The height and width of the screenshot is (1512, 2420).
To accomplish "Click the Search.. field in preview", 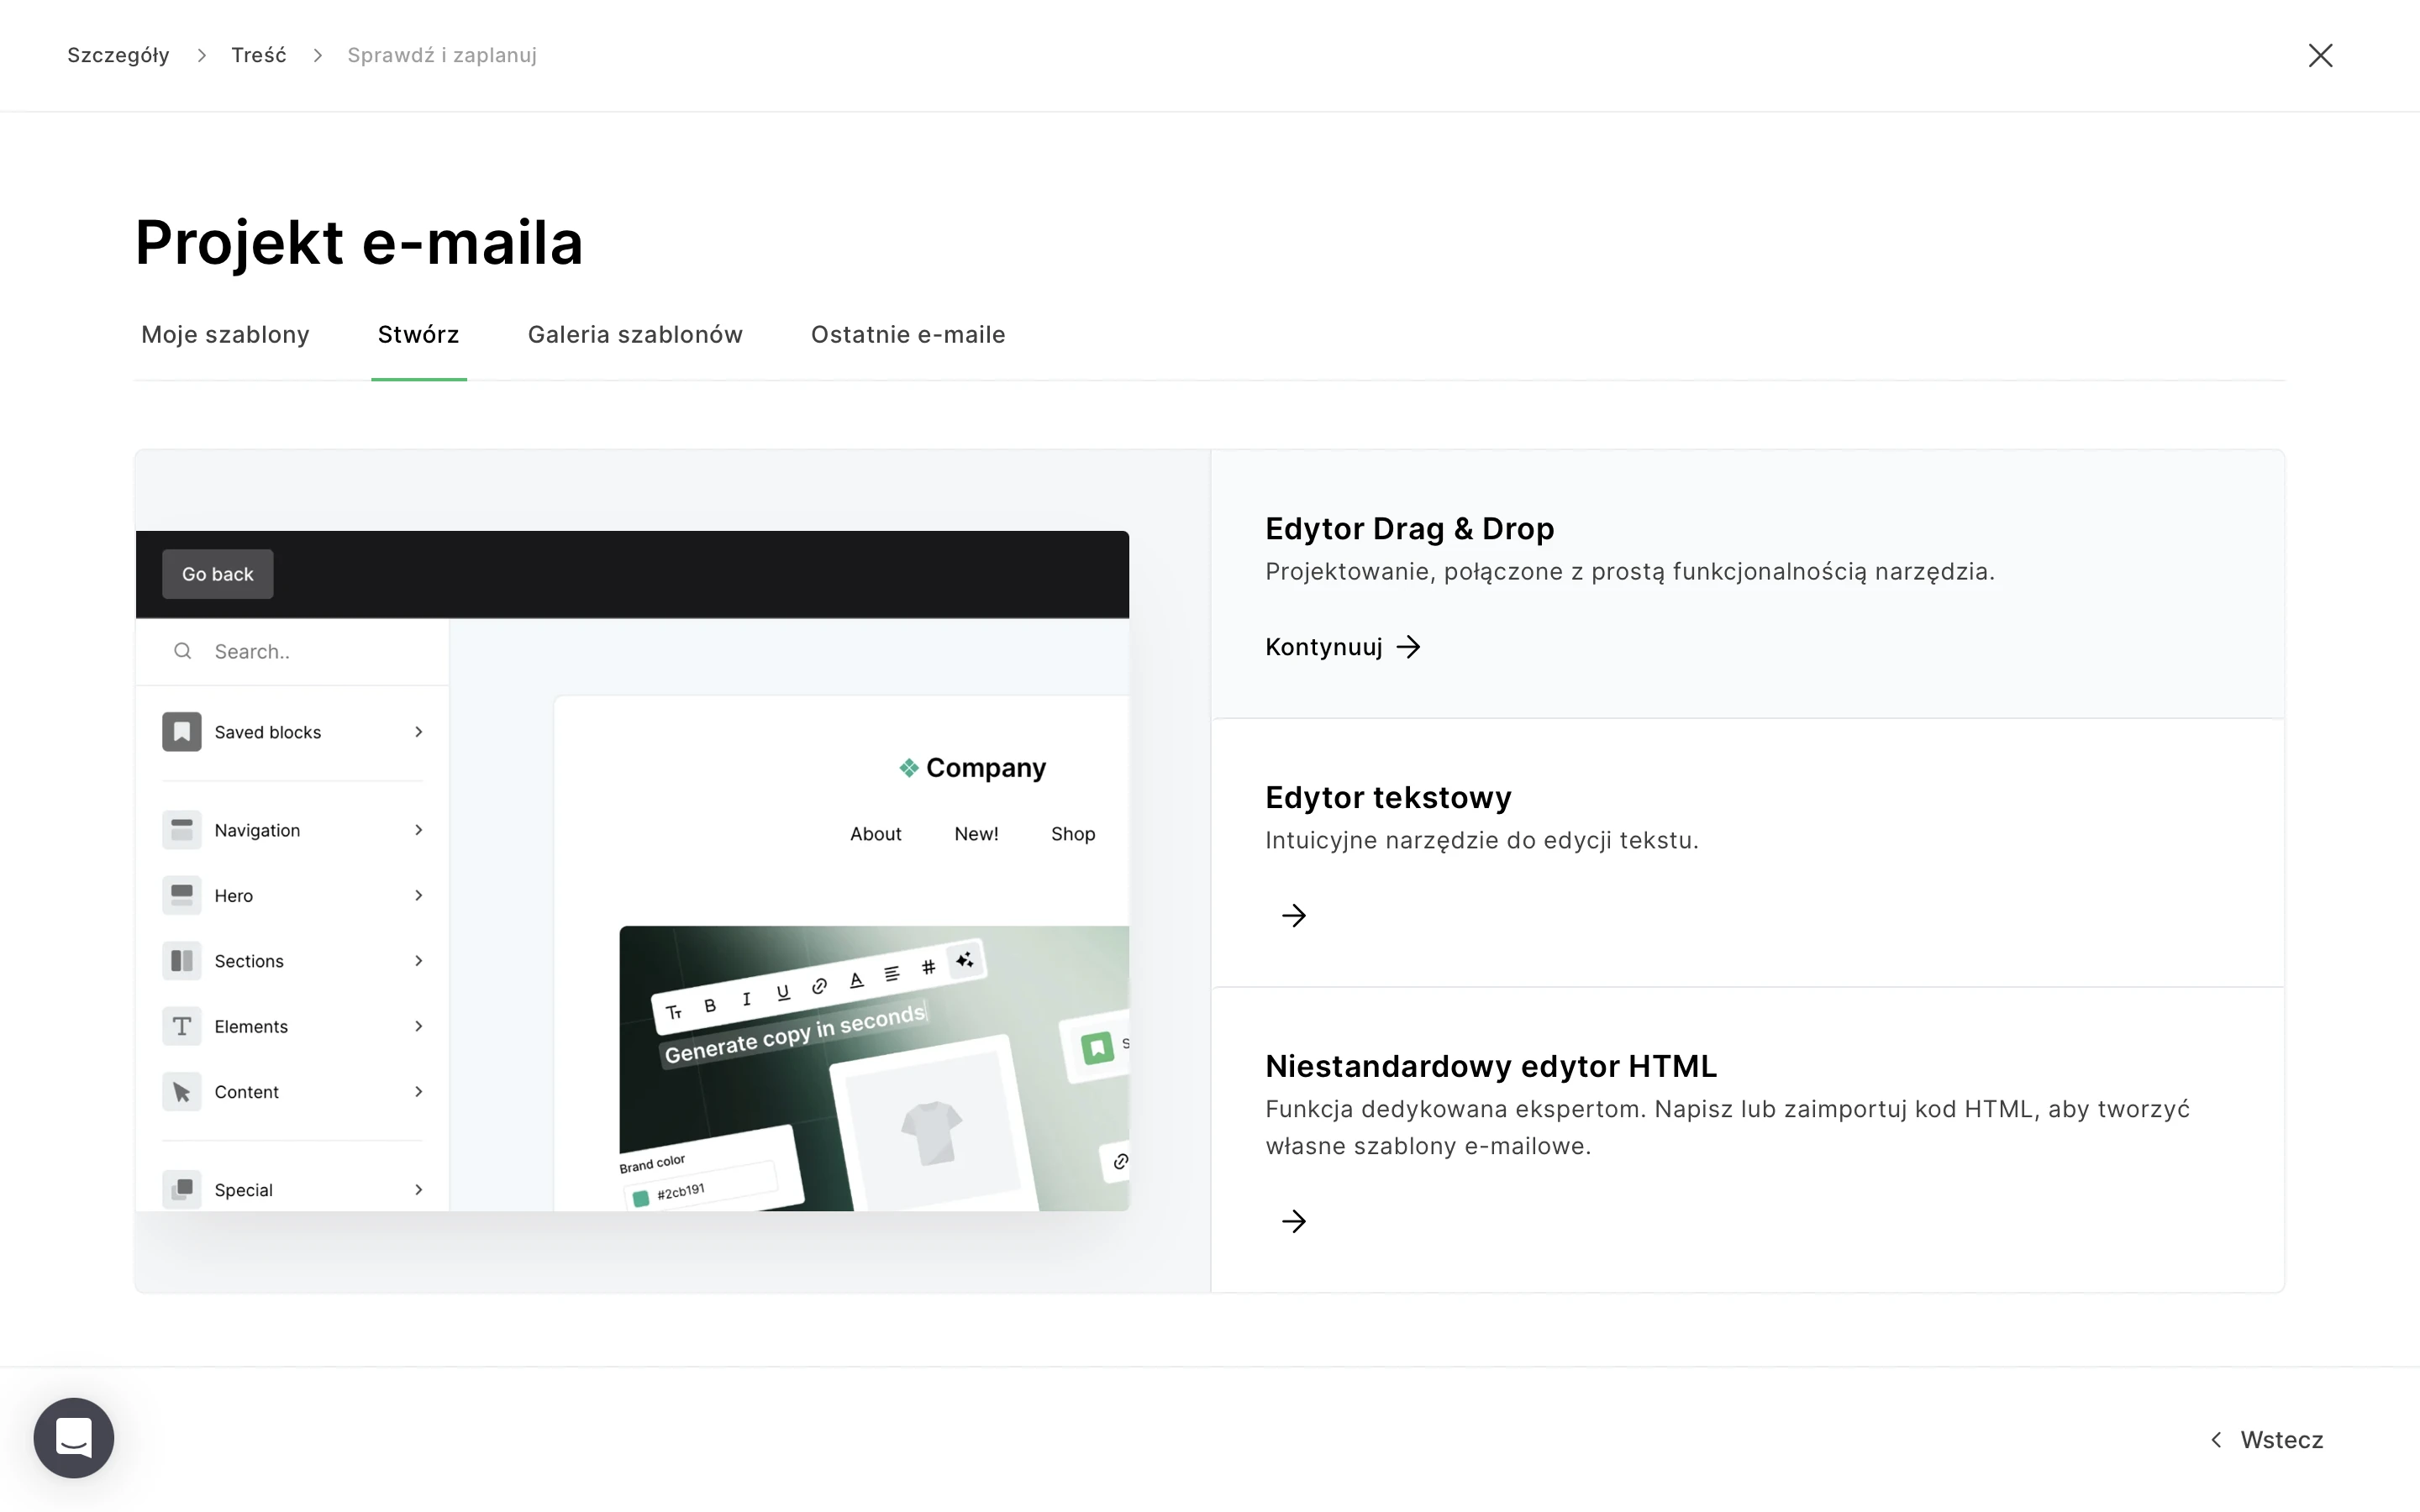I will tap(292, 651).
